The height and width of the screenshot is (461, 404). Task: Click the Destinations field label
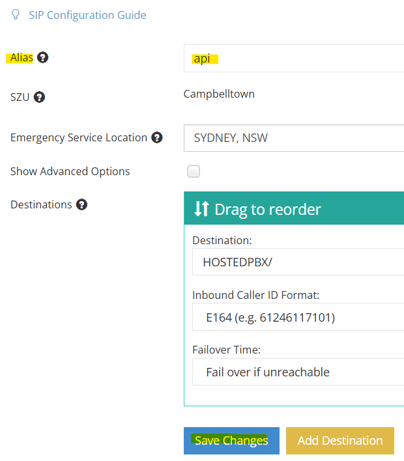pyautogui.click(x=41, y=204)
